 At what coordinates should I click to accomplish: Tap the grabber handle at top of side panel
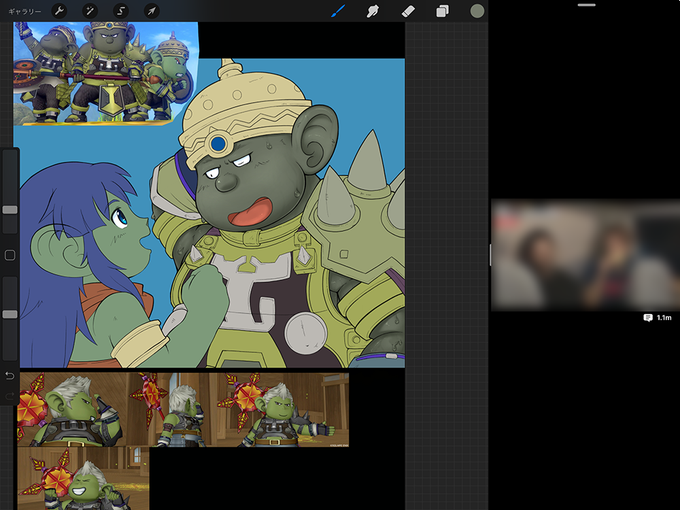coord(586,5)
